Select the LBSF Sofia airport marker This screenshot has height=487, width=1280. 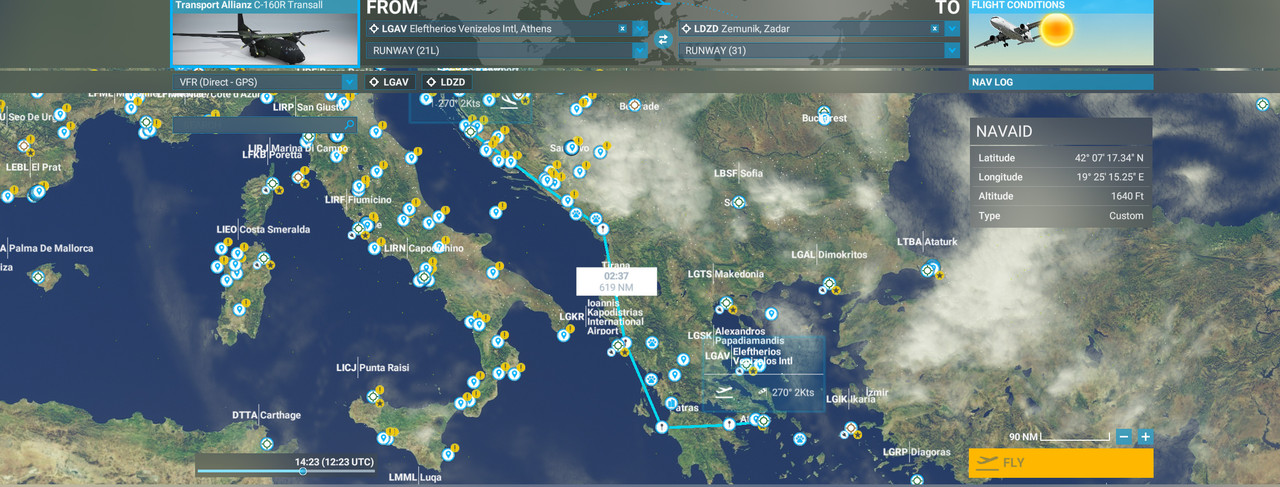coord(738,202)
